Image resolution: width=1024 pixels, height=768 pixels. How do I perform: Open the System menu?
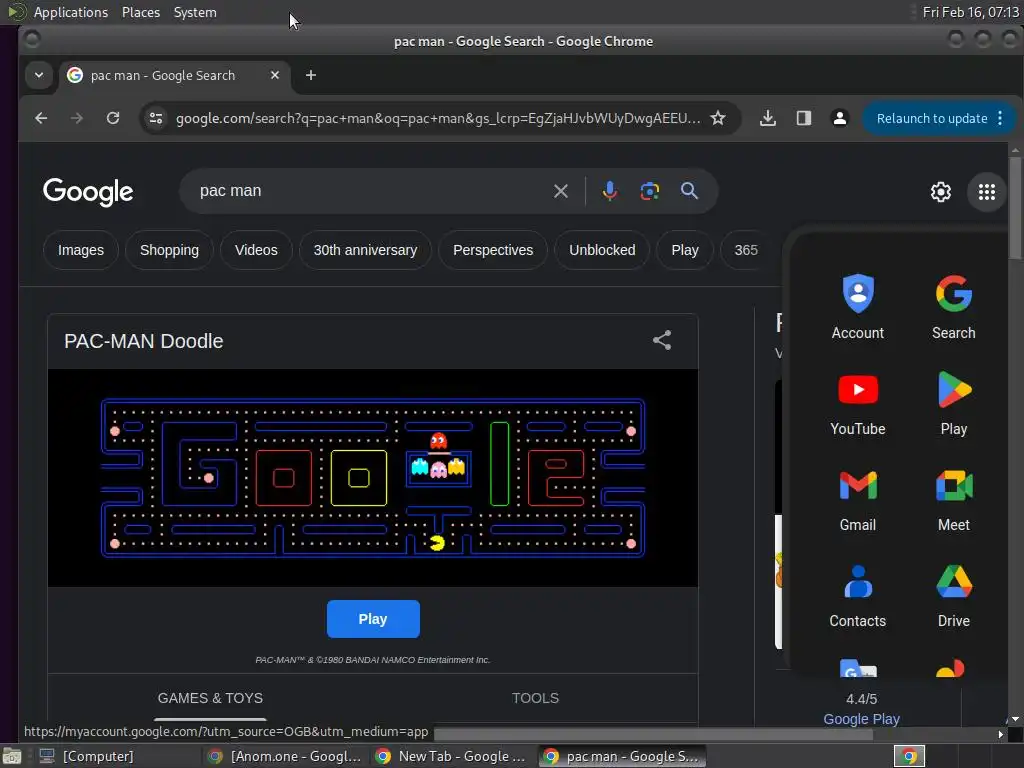(x=195, y=12)
